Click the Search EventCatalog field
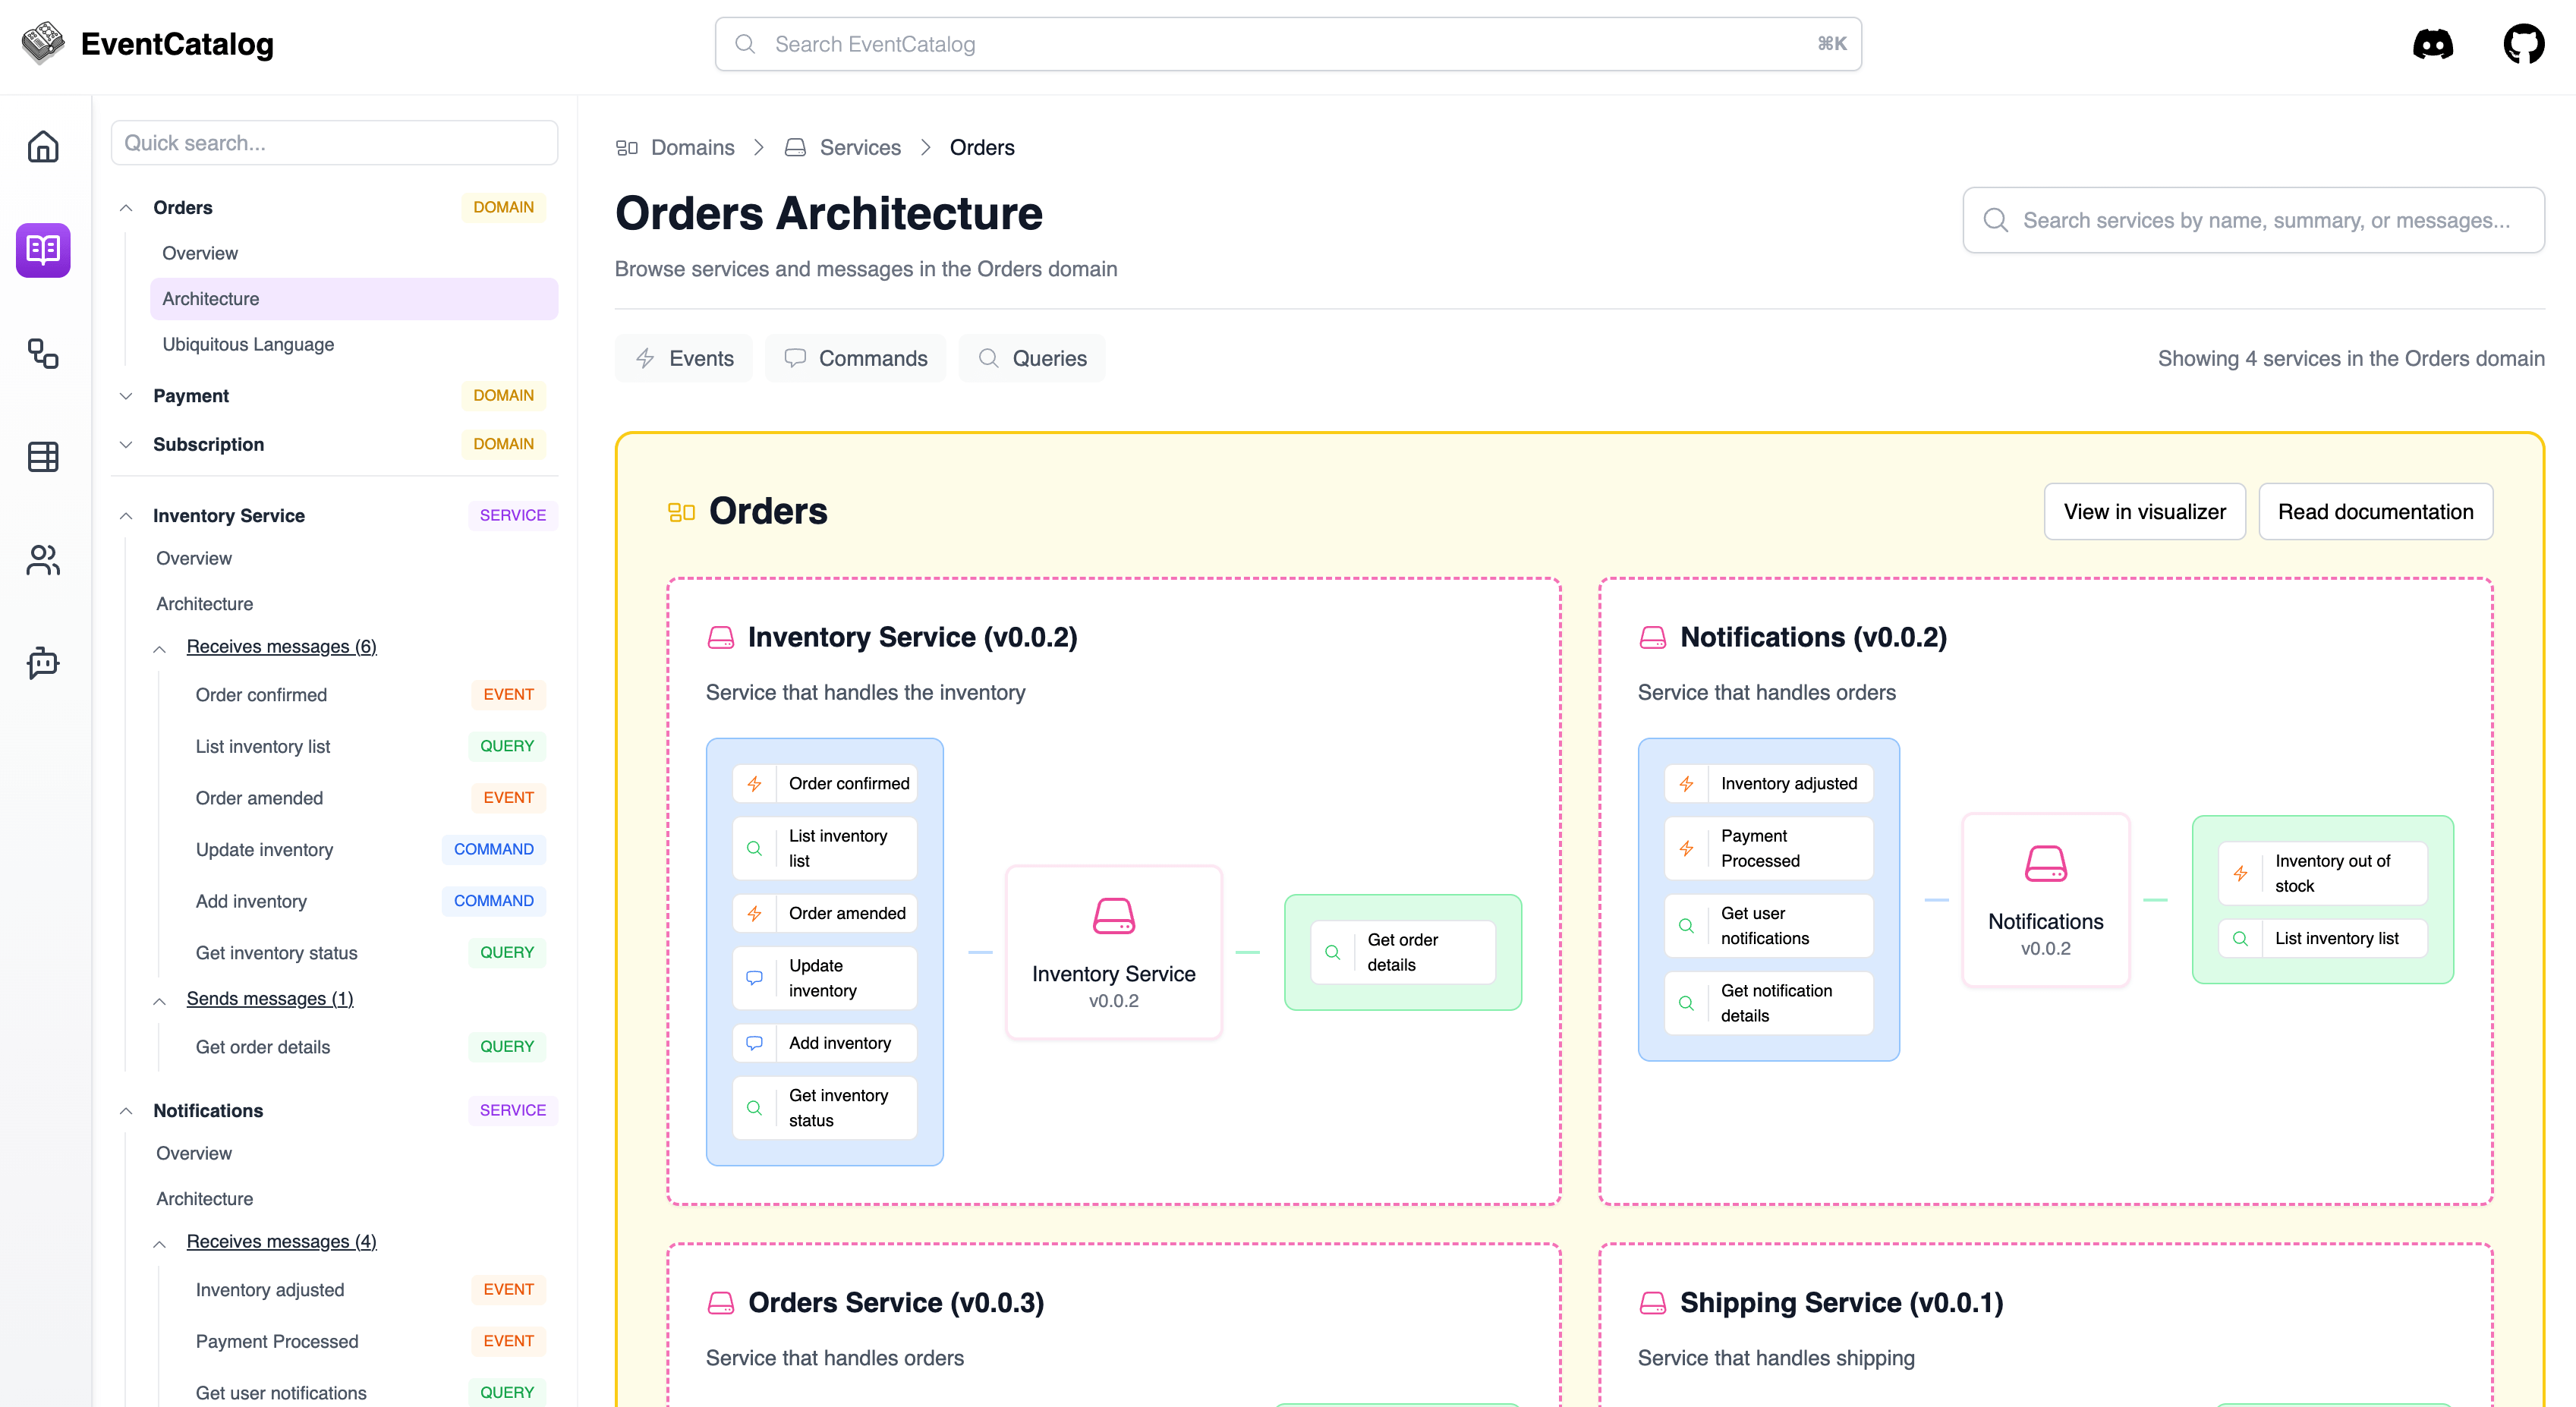The image size is (2576, 1407). coord(1288,43)
